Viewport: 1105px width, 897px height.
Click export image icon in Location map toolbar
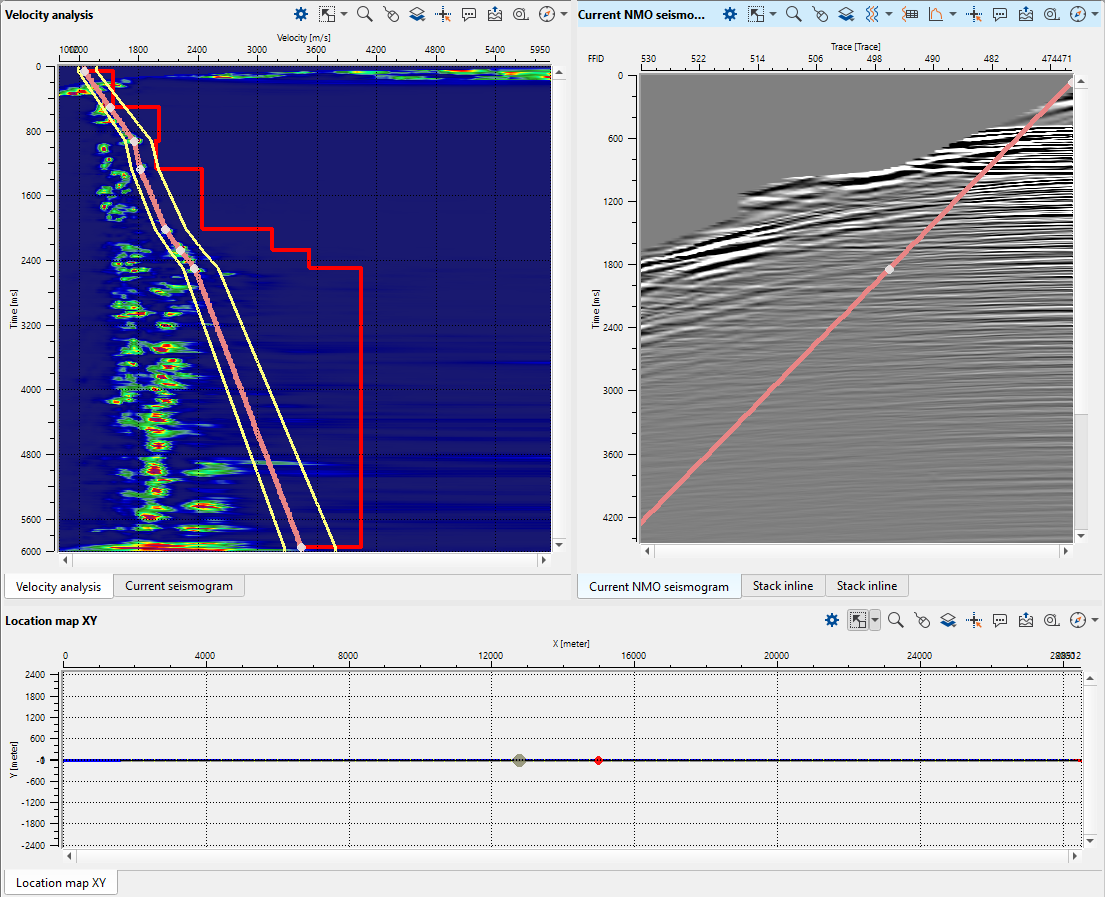[1026, 621]
